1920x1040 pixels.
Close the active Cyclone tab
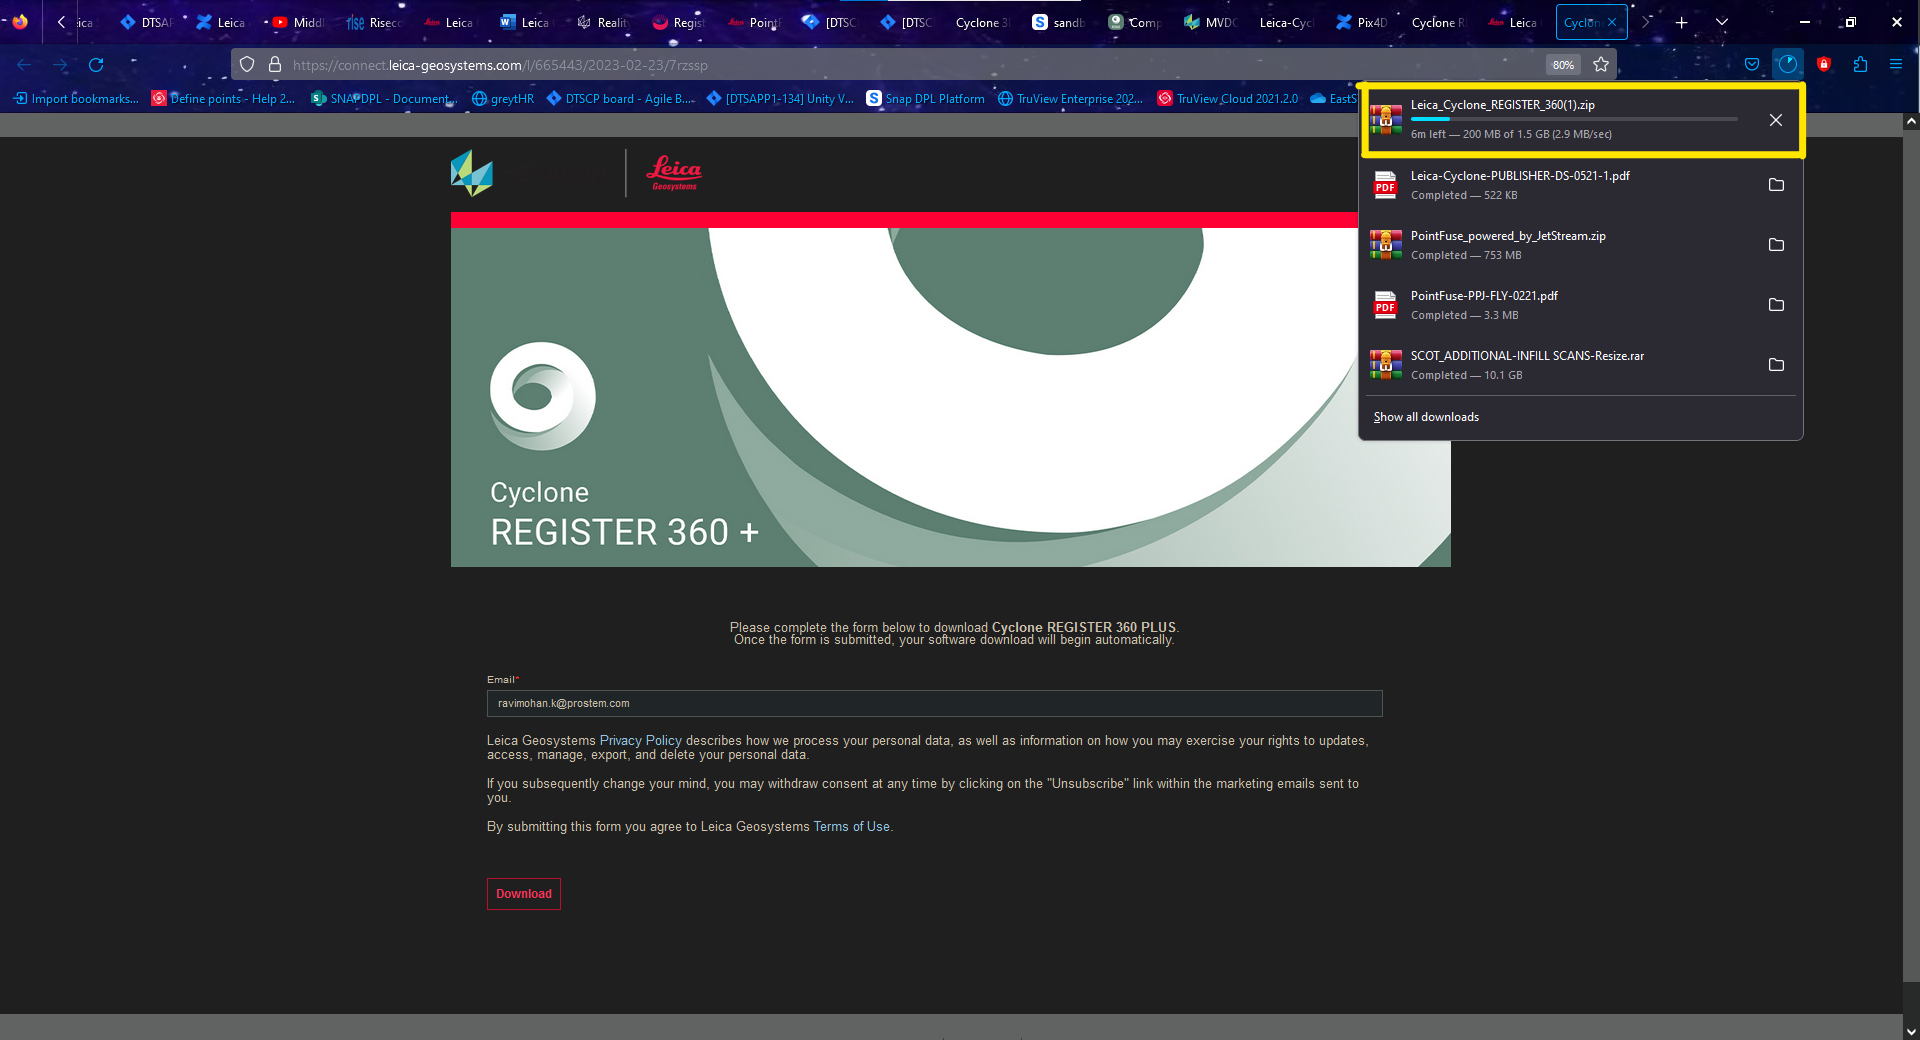(x=1612, y=22)
